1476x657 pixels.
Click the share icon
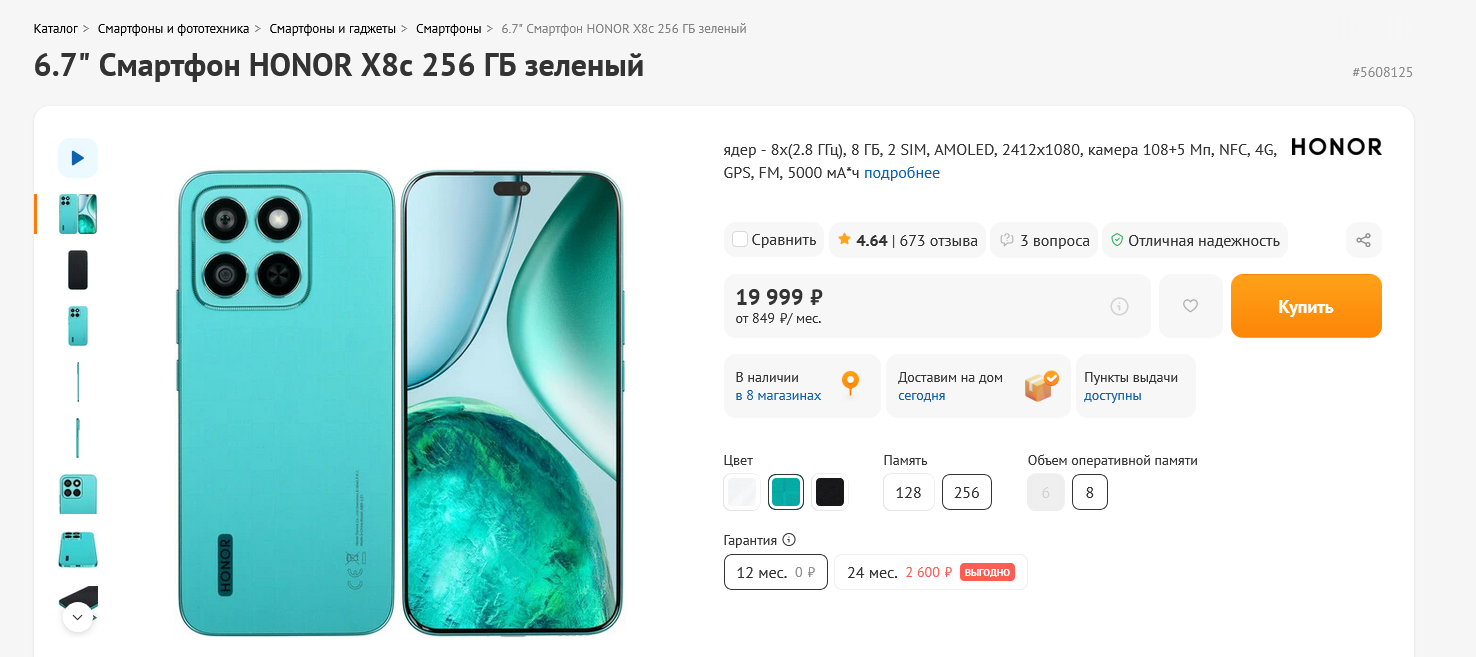pos(1363,240)
